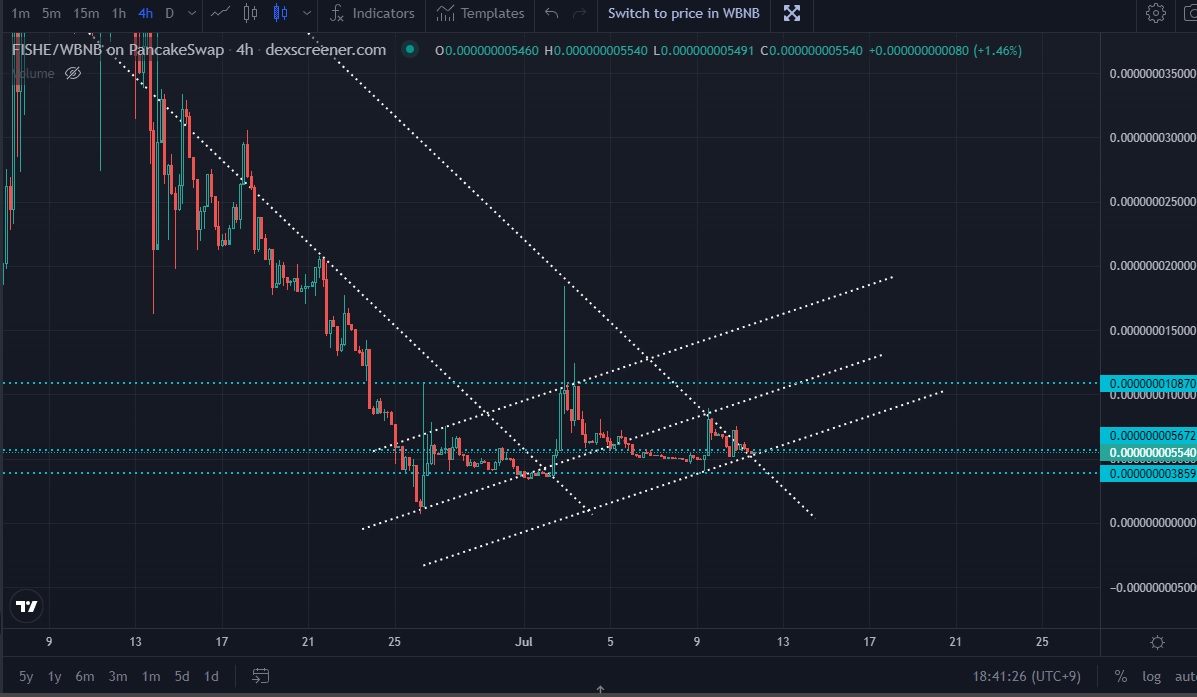Select the hollow candles chart style icon
This screenshot has width=1197, height=697.
click(250, 13)
